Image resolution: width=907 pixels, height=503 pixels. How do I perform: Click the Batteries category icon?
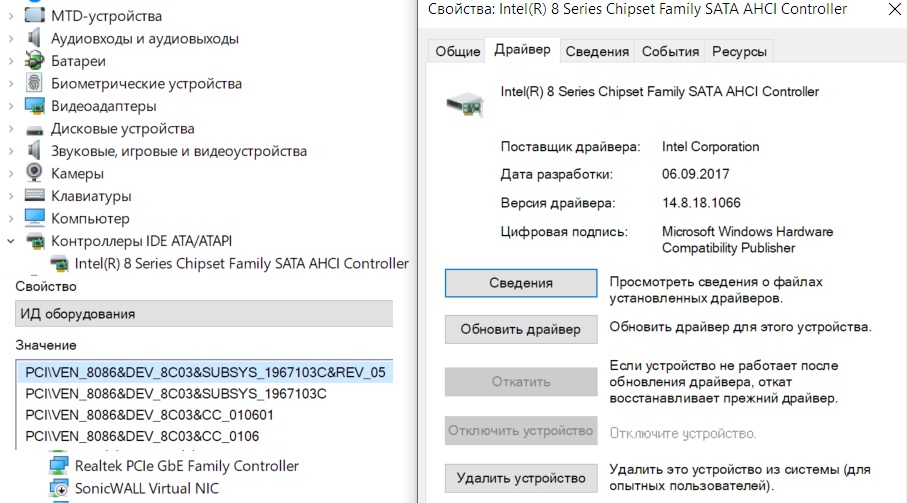(x=35, y=61)
